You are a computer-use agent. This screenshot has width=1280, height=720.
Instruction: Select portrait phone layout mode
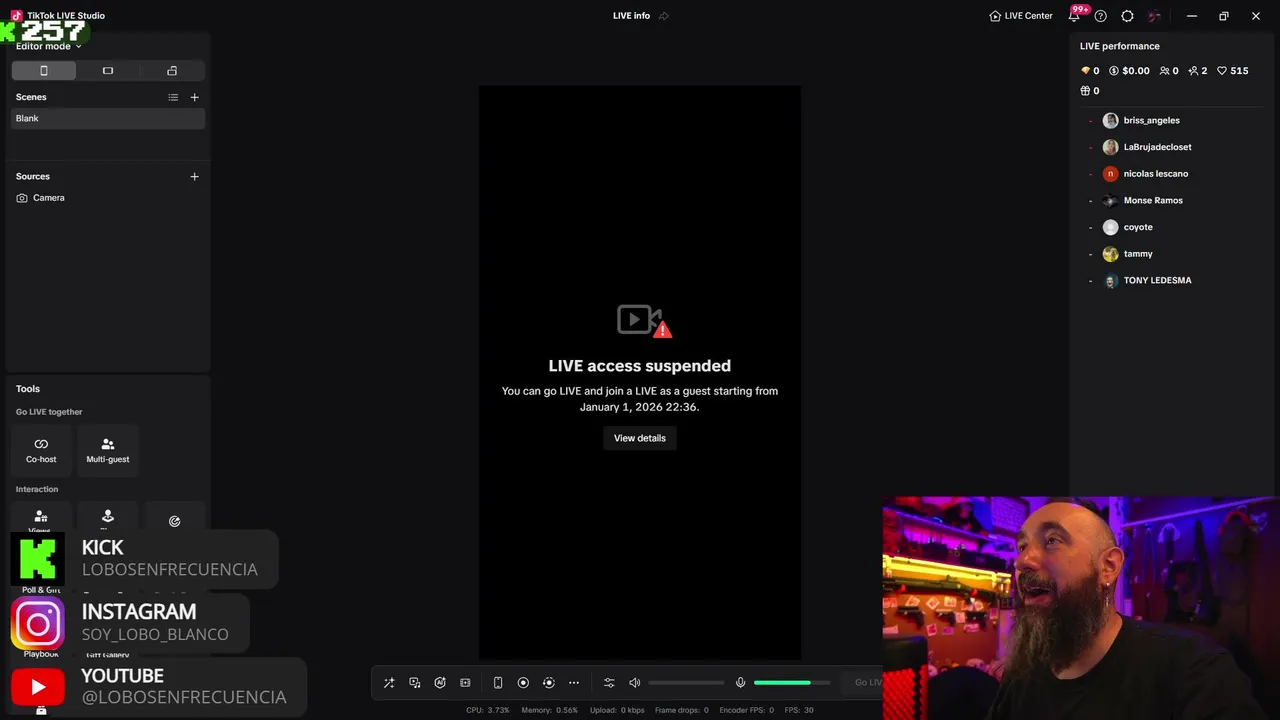click(x=44, y=71)
